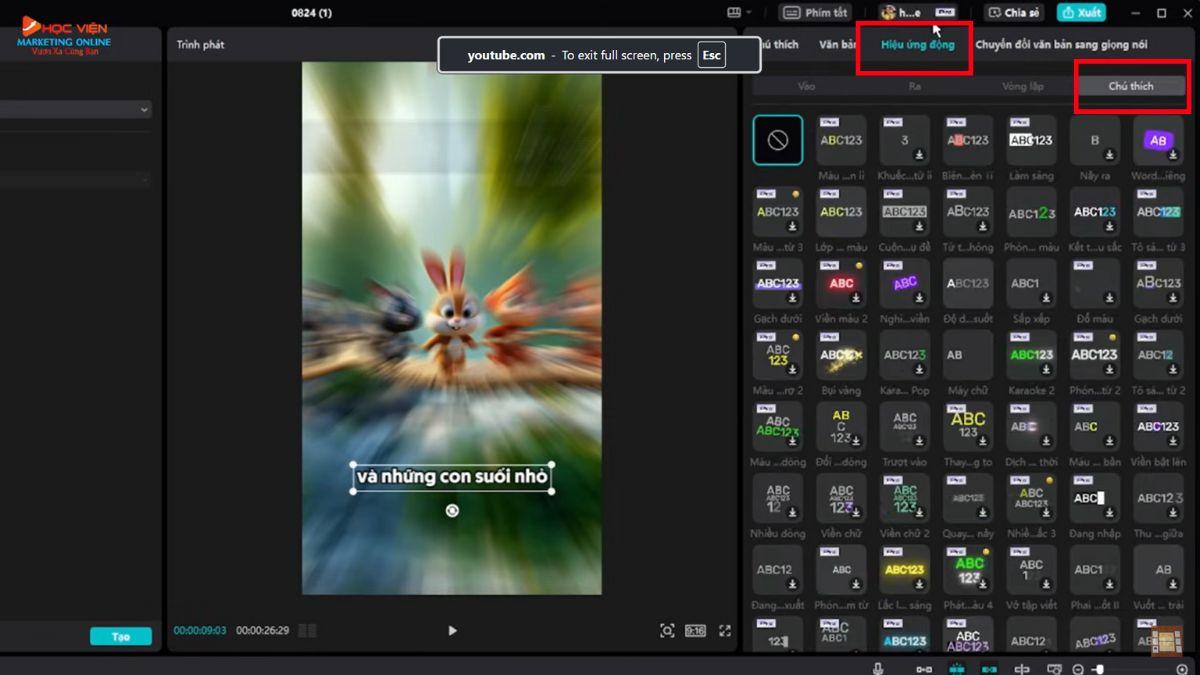Open 'Phím tắt' shortcuts button
The width and height of the screenshot is (1200, 675).
click(815, 13)
